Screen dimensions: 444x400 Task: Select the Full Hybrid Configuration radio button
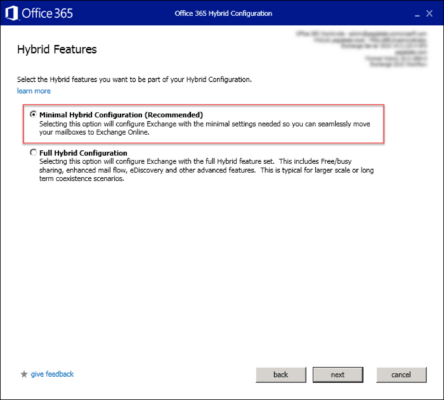coord(33,153)
